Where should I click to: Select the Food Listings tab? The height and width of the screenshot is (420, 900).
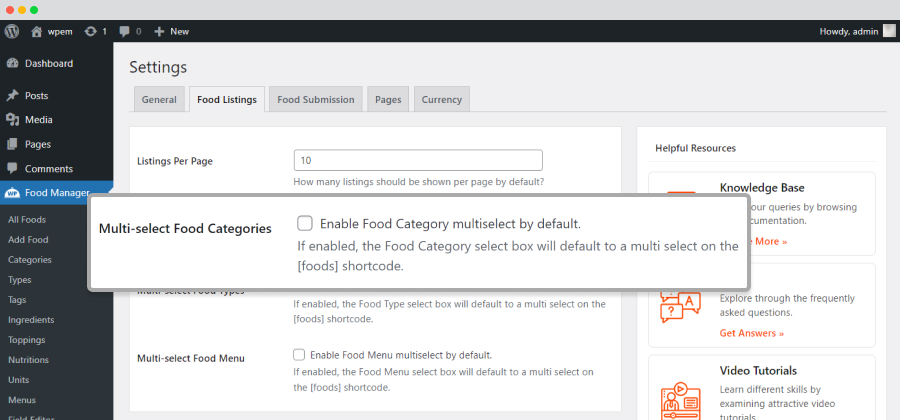click(227, 100)
